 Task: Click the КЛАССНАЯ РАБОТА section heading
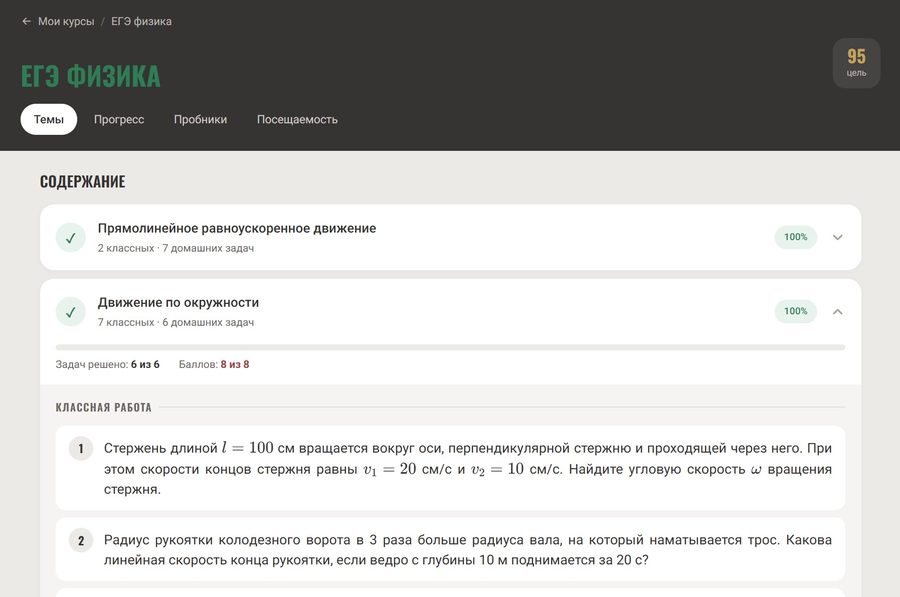[103, 408]
